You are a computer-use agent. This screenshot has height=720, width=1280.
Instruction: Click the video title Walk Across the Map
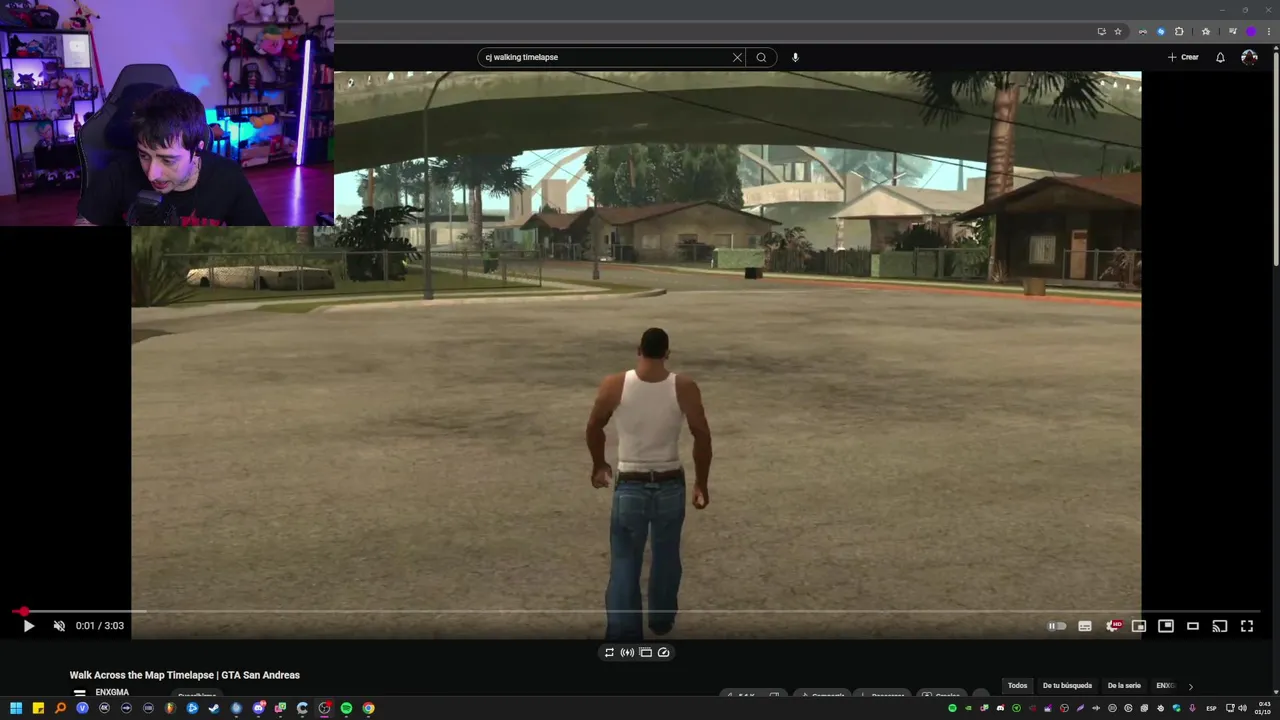(184, 675)
